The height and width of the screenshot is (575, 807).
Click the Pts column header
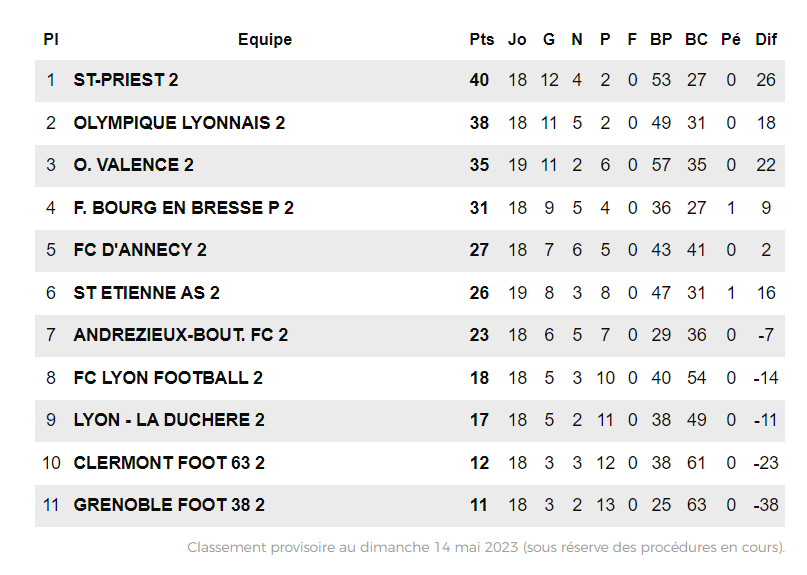pyautogui.click(x=481, y=40)
